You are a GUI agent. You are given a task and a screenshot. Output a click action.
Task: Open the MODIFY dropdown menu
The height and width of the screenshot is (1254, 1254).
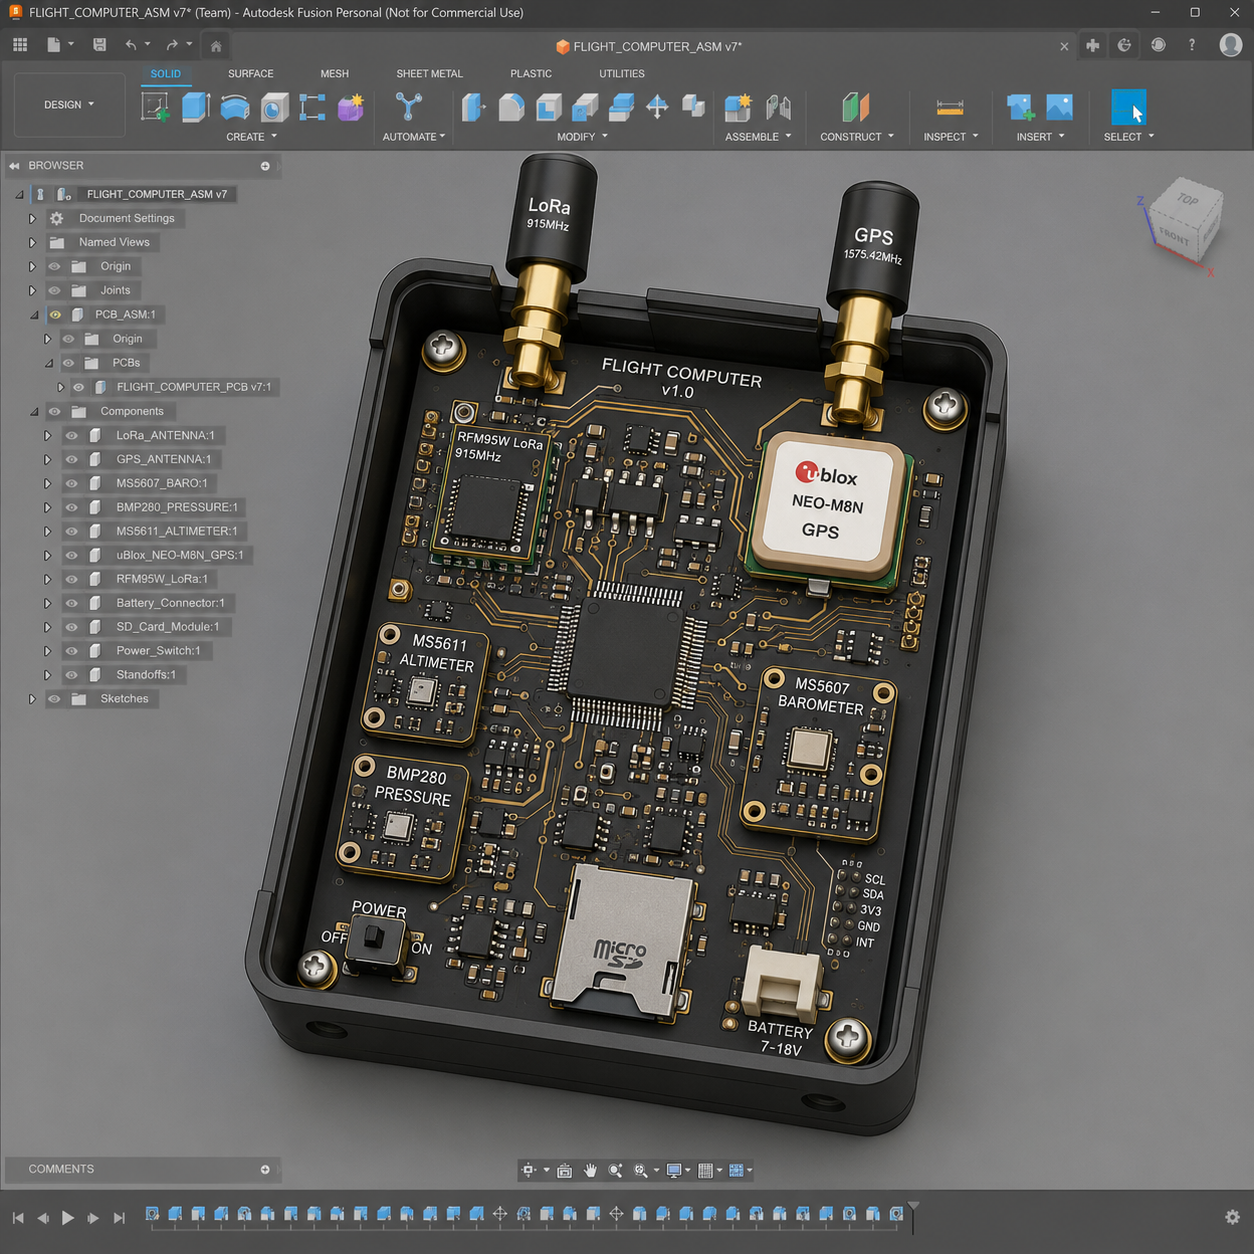pyautogui.click(x=582, y=137)
